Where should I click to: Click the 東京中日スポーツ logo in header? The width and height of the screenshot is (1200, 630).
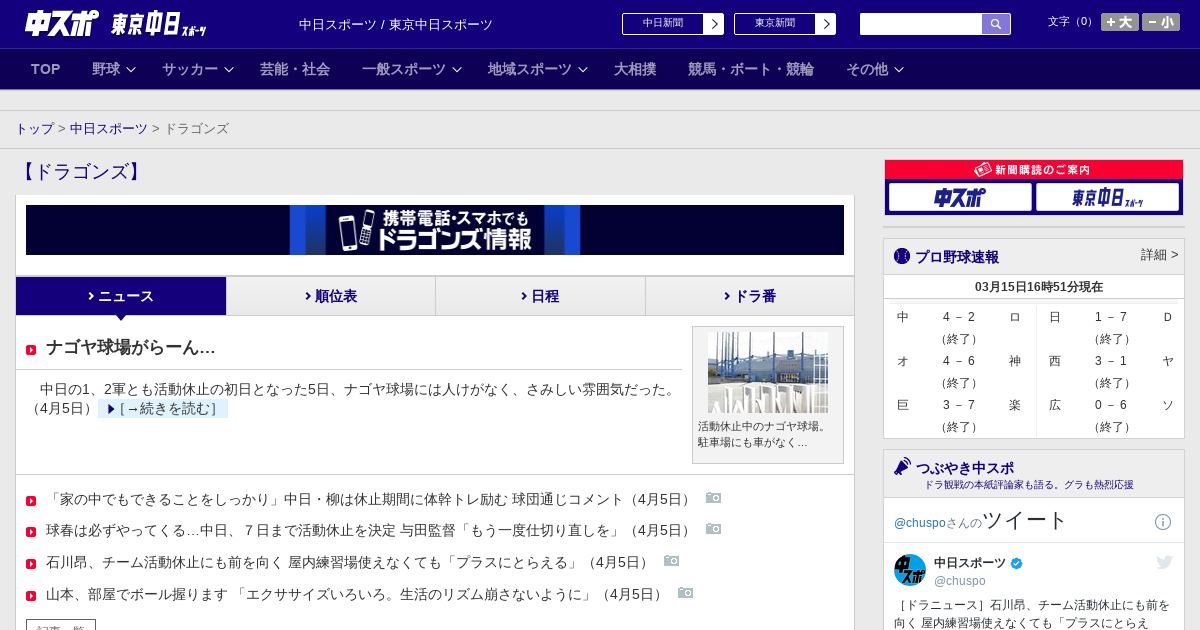(158, 24)
